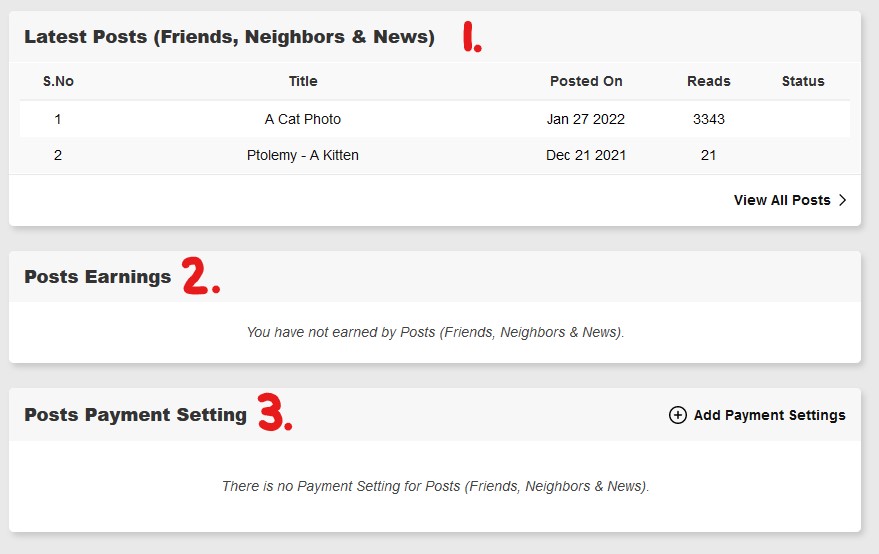Click the red number 1 annotation
Image resolution: width=879 pixels, height=554 pixels.
pos(470,37)
